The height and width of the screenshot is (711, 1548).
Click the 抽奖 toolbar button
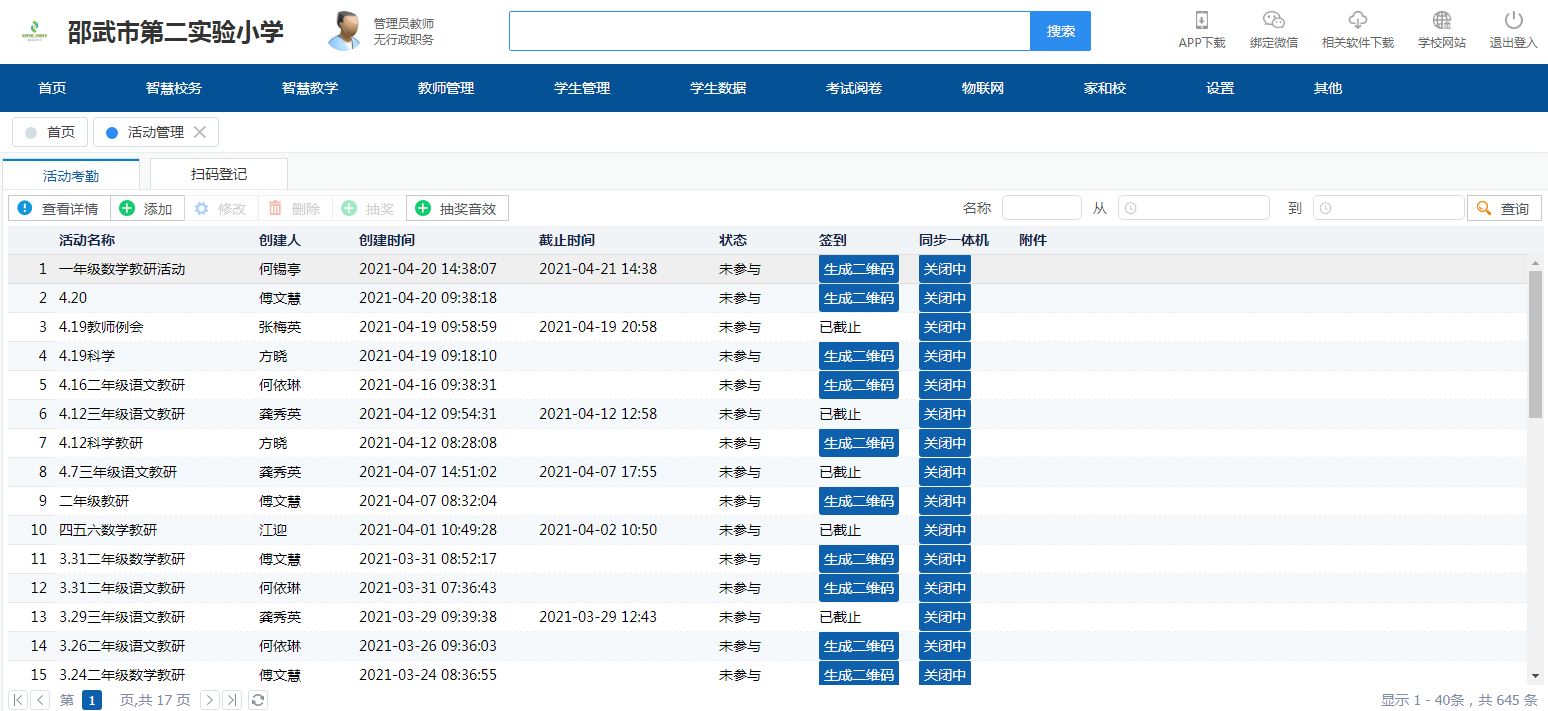pyautogui.click(x=369, y=208)
